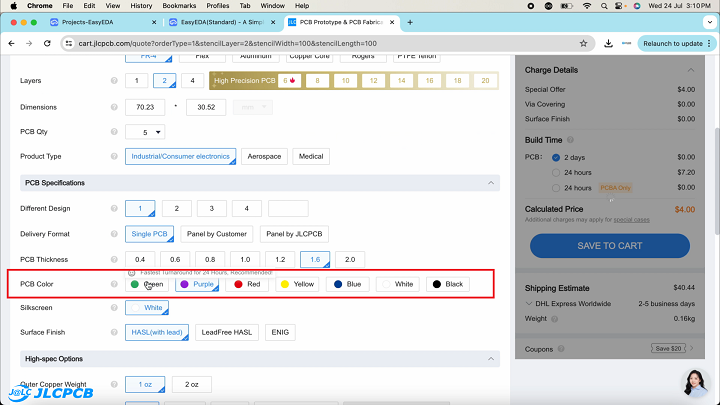Screen dimensions: 720x405
Task: Click the Layers help question mark icon
Action: tap(114, 80)
